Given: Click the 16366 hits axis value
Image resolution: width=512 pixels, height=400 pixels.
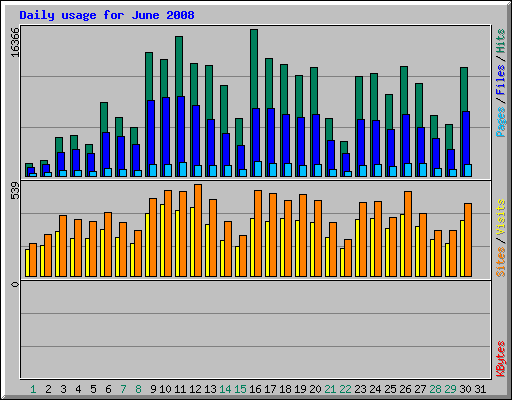Looking at the screenshot, I should 15,42.
